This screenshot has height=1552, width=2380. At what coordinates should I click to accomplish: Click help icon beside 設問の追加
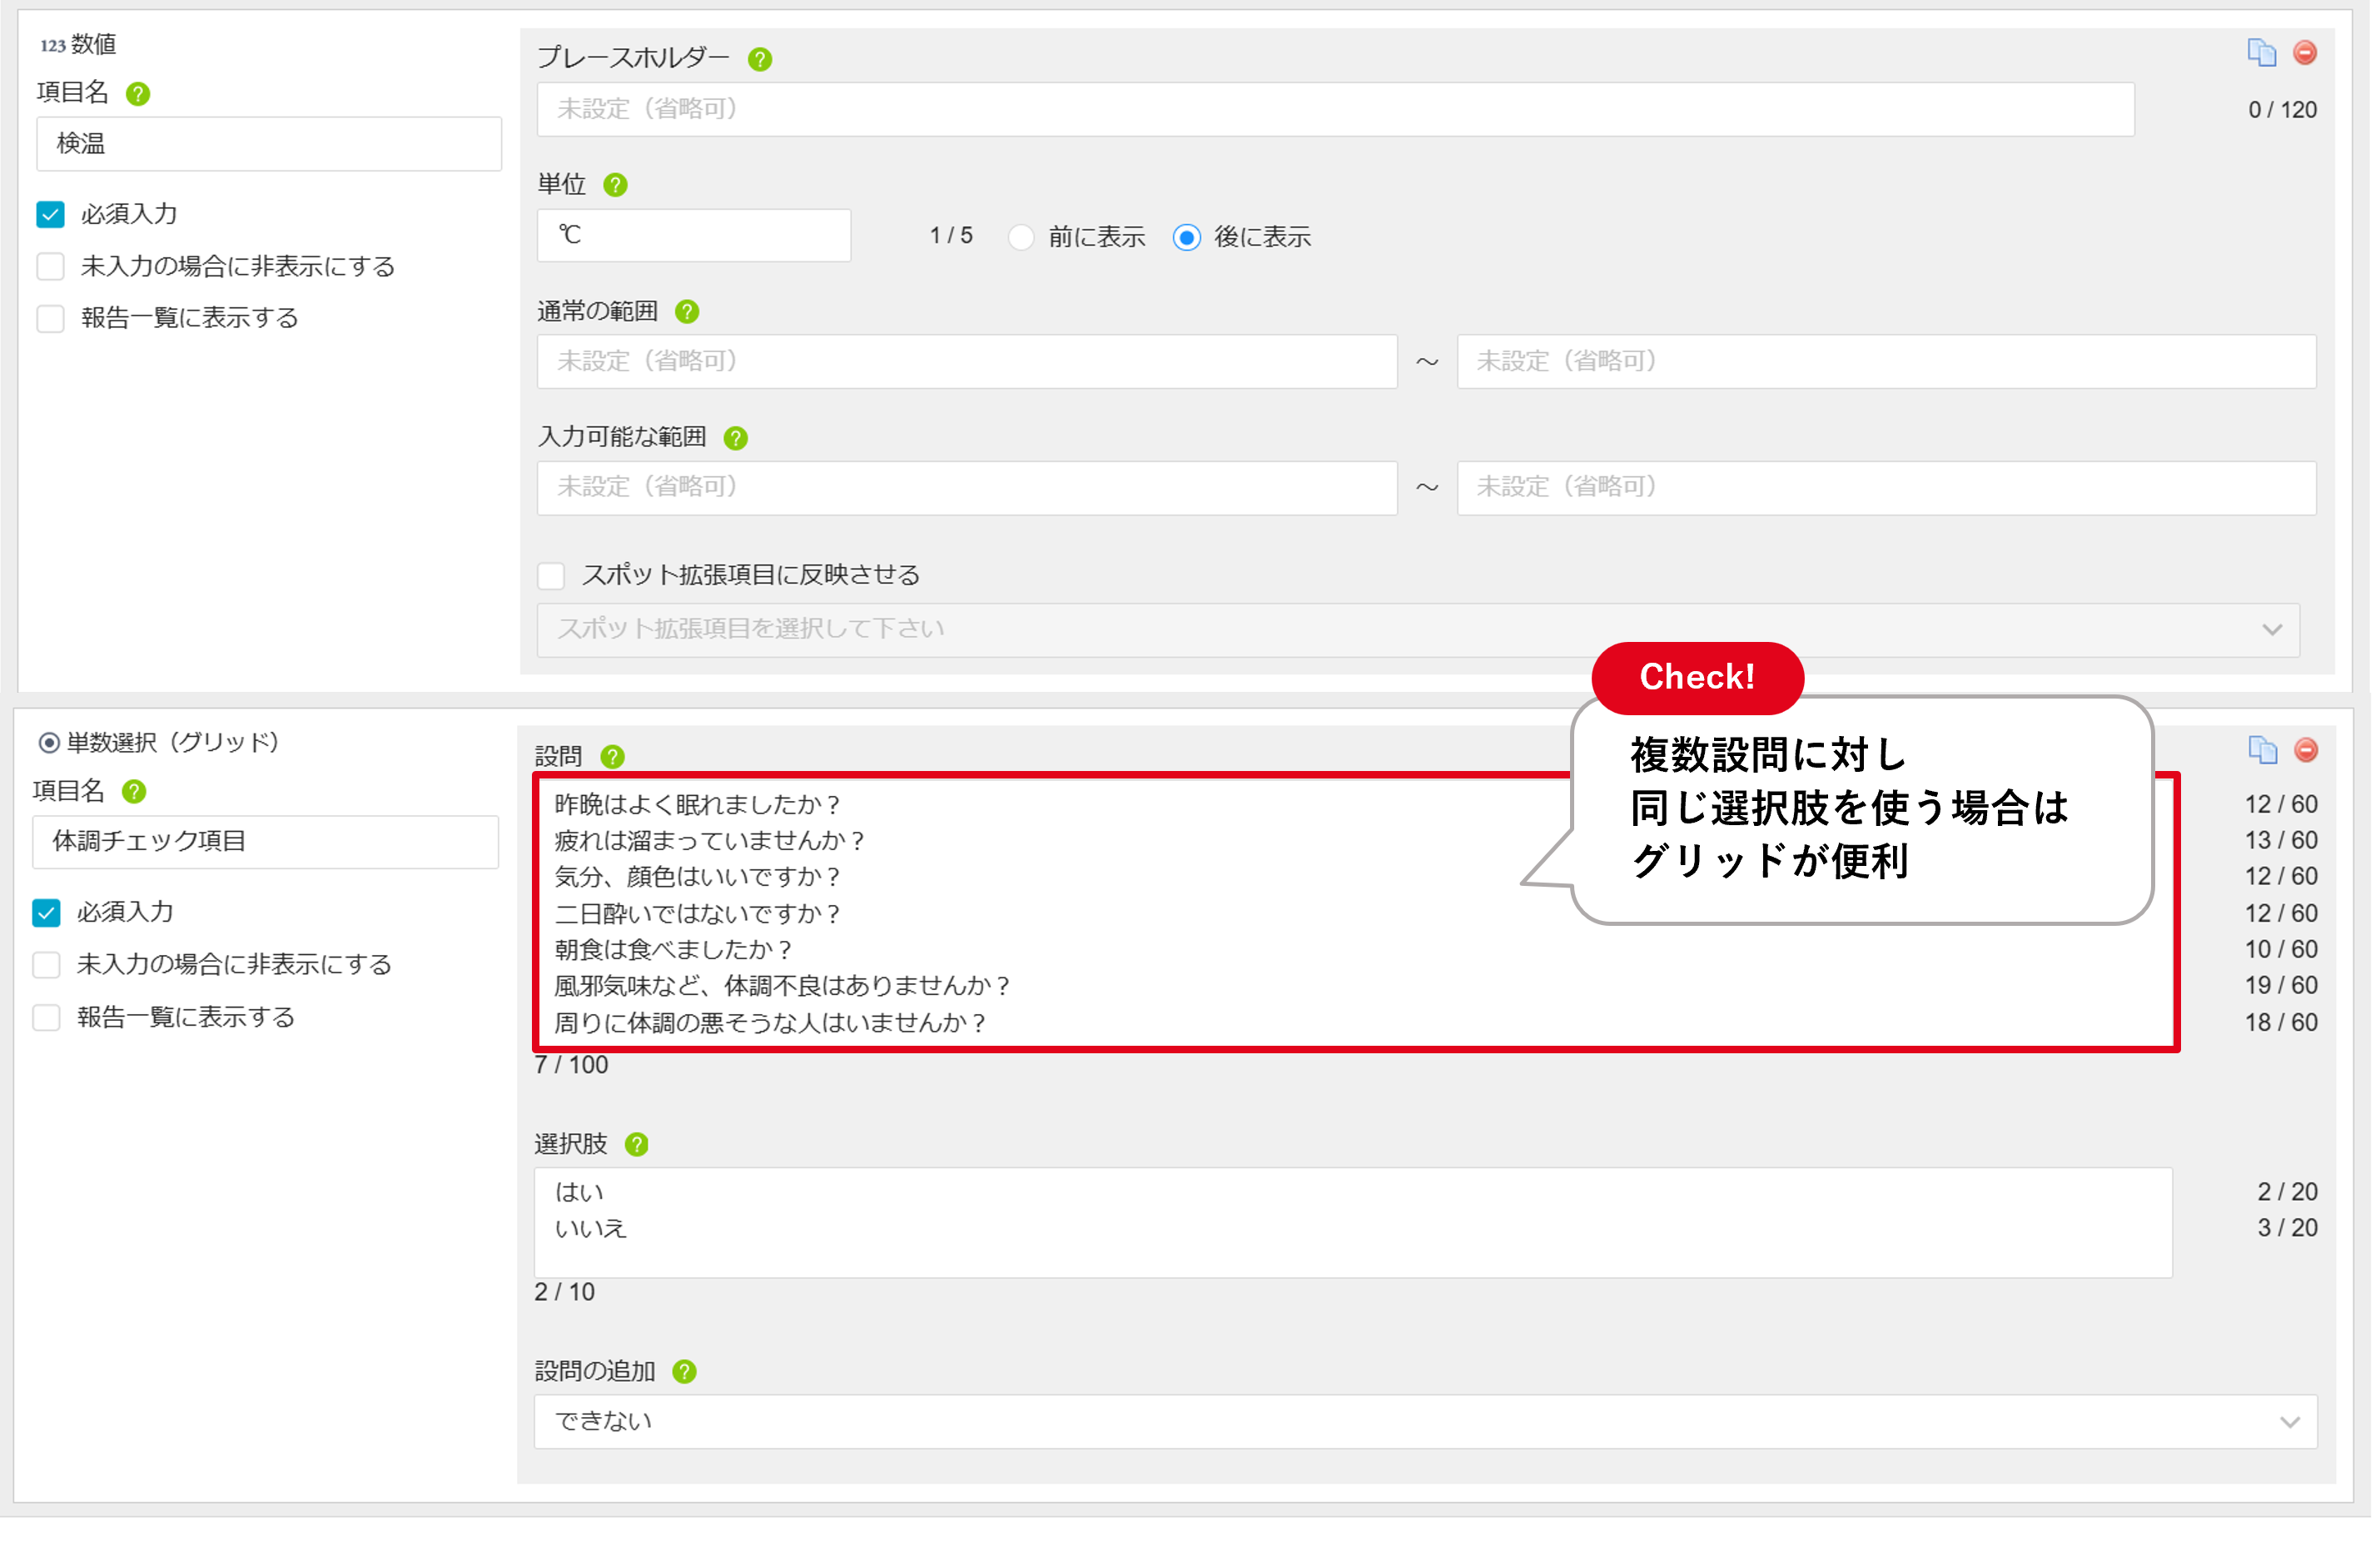[x=685, y=1372]
